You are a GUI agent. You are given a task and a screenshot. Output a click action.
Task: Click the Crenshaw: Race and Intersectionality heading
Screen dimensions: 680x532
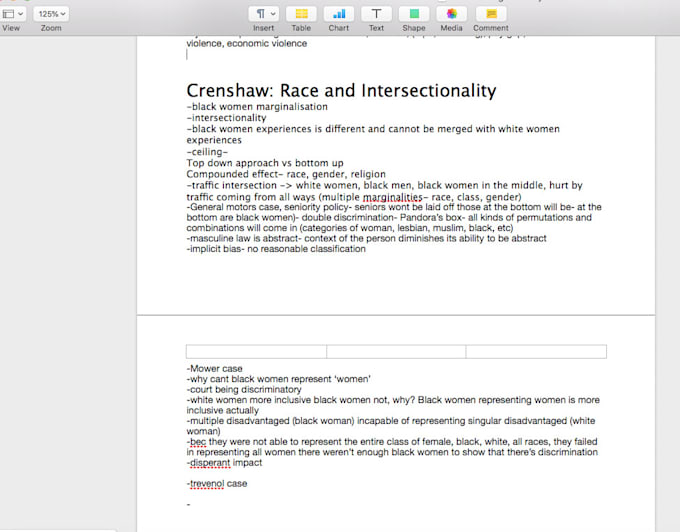pyautogui.click(x=341, y=91)
